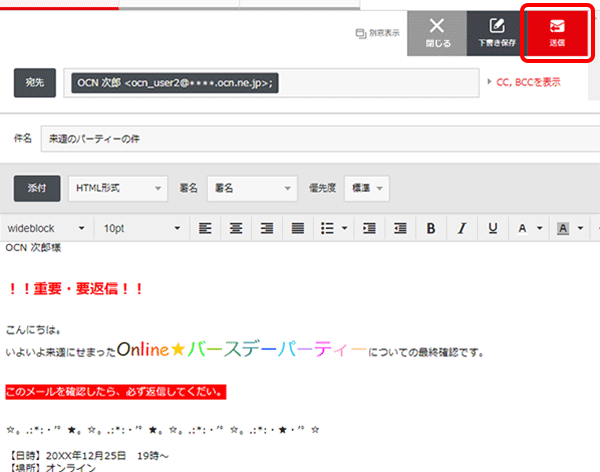The image size is (600, 472).
Task: Justify text alignment
Action: click(297, 228)
